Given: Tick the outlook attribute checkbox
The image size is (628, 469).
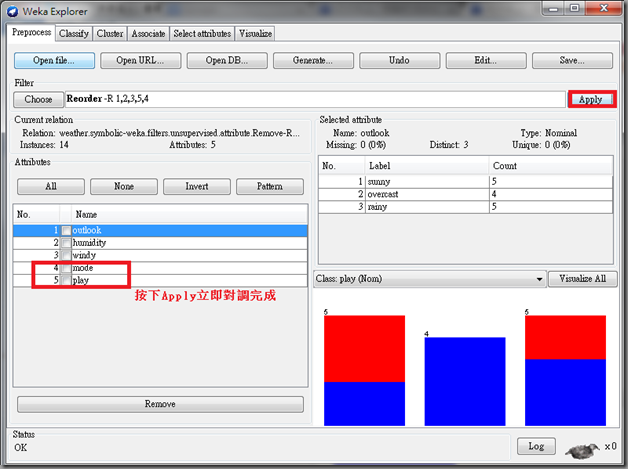Looking at the screenshot, I should (x=66, y=231).
